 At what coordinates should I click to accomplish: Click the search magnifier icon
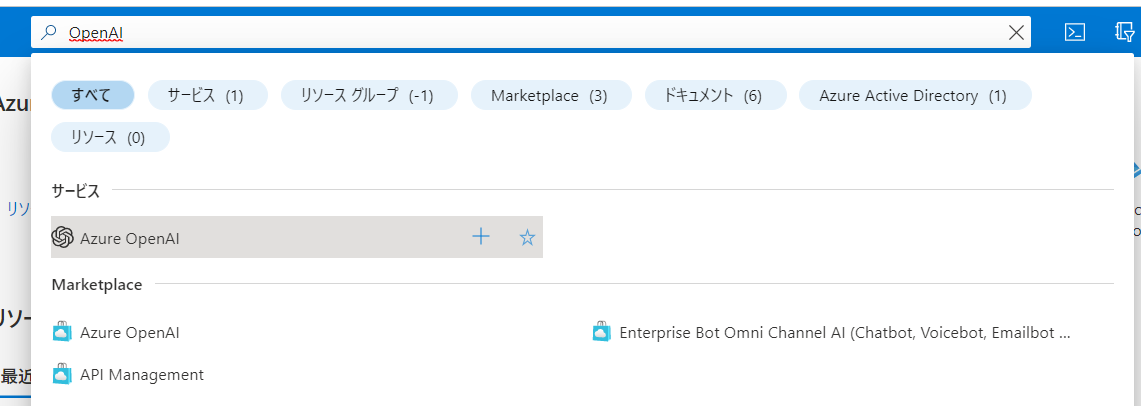[x=49, y=32]
